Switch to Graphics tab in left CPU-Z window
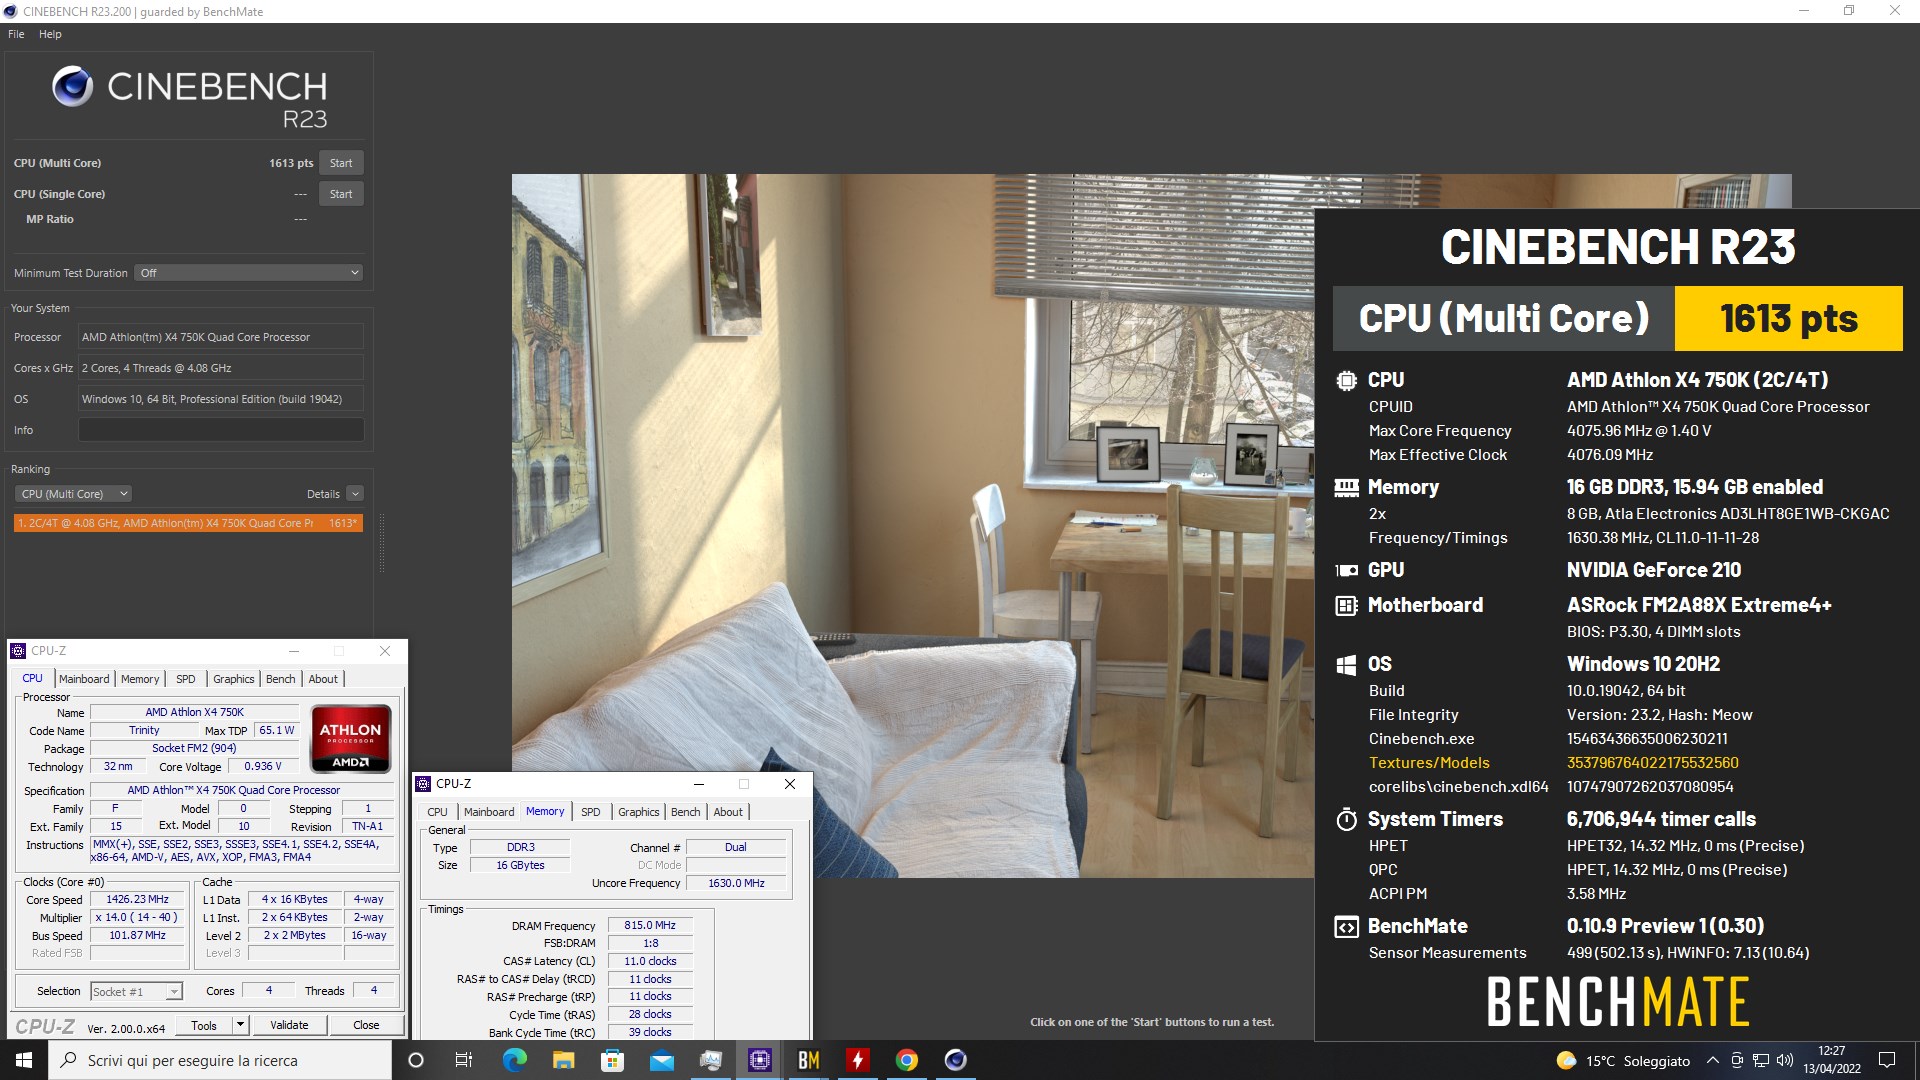This screenshot has width=1920, height=1080. point(234,679)
